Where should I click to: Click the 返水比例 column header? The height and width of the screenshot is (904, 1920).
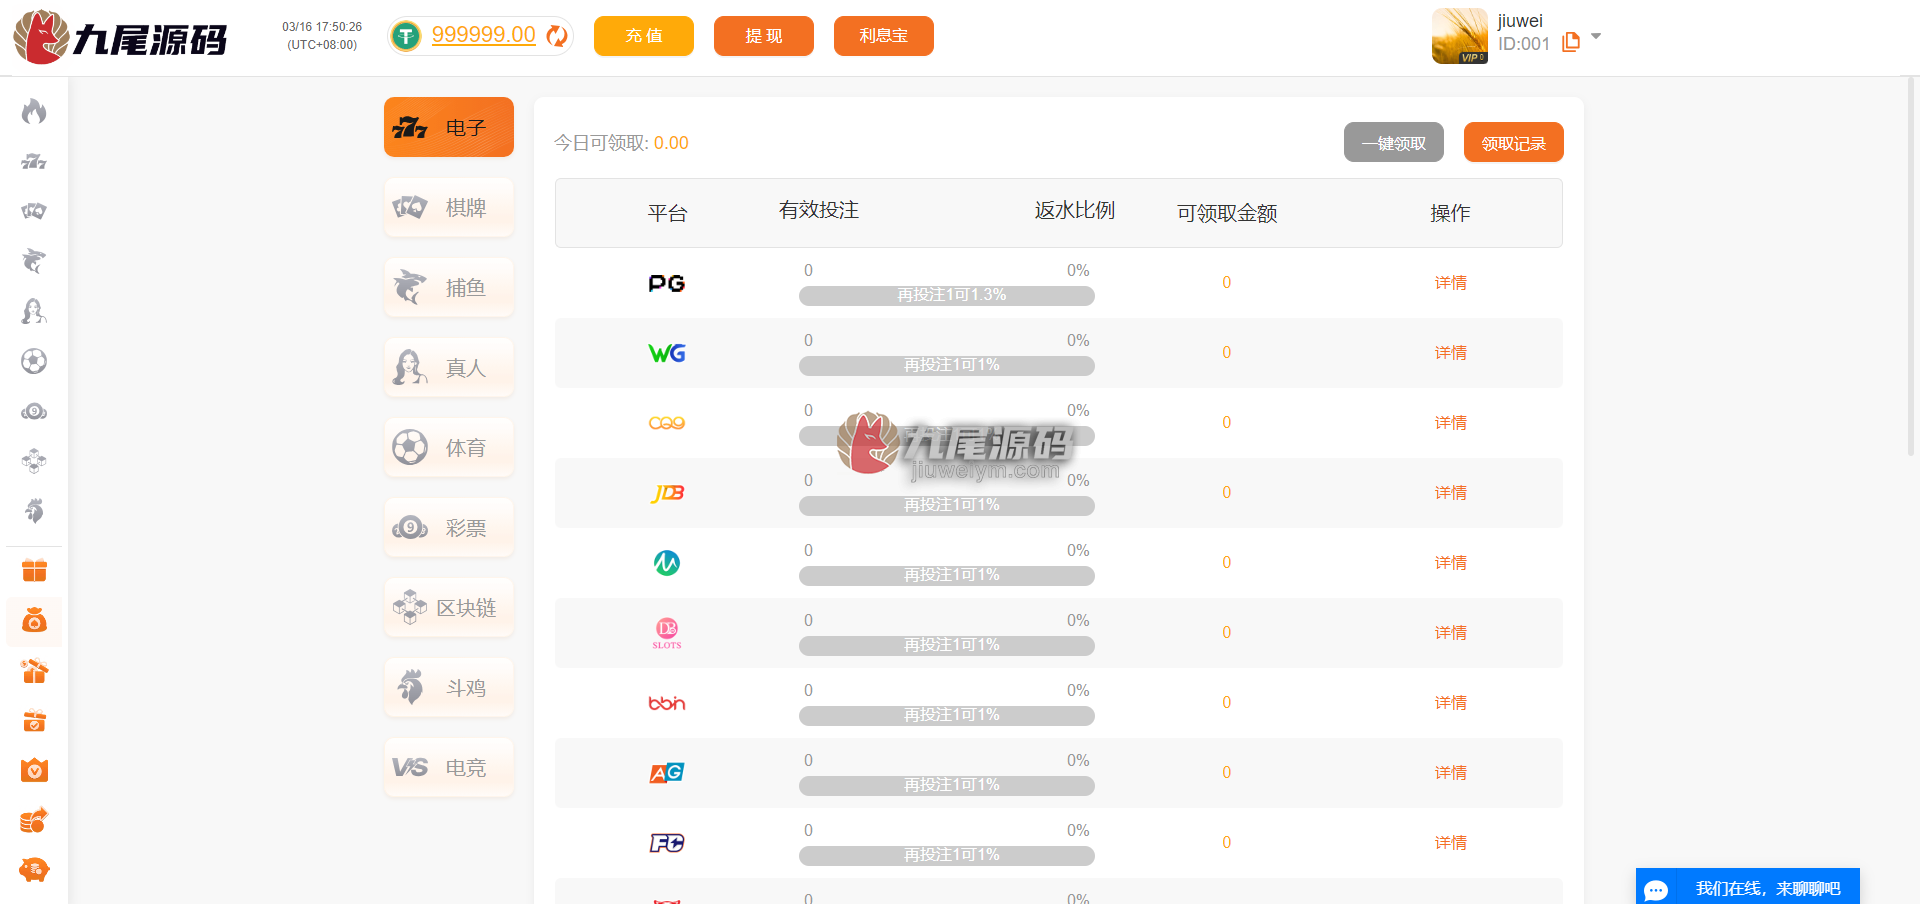[1075, 210]
